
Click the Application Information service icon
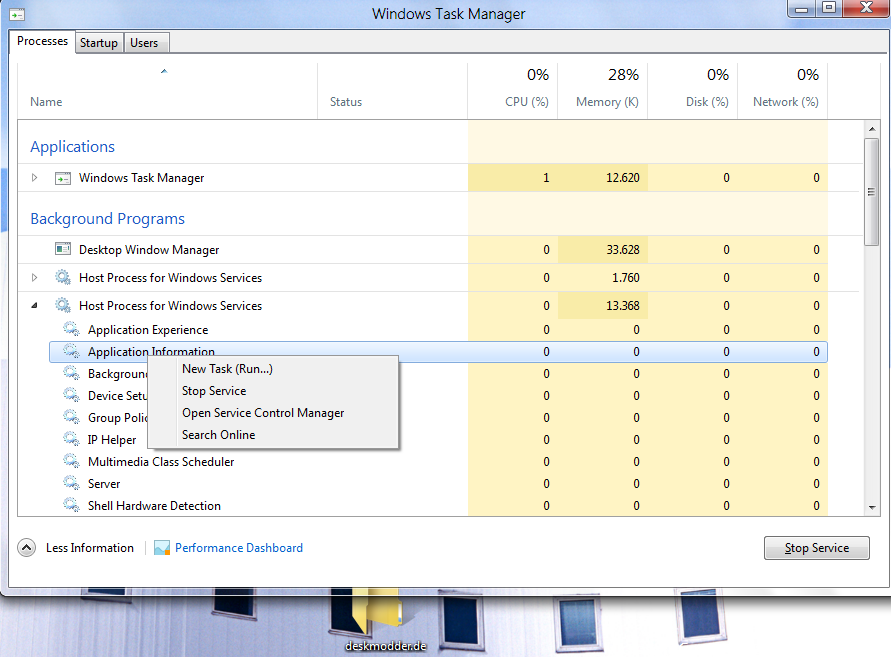click(71, 352)
